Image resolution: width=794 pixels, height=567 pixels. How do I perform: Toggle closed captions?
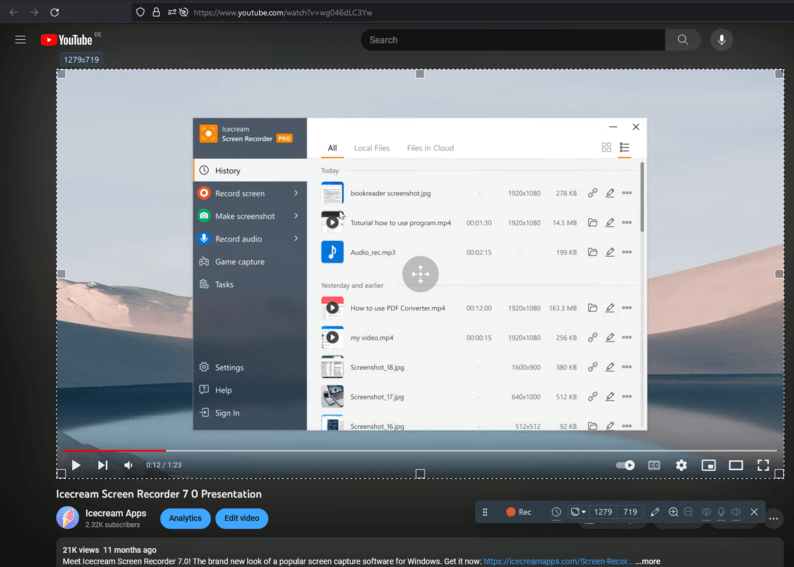[654, 465]
